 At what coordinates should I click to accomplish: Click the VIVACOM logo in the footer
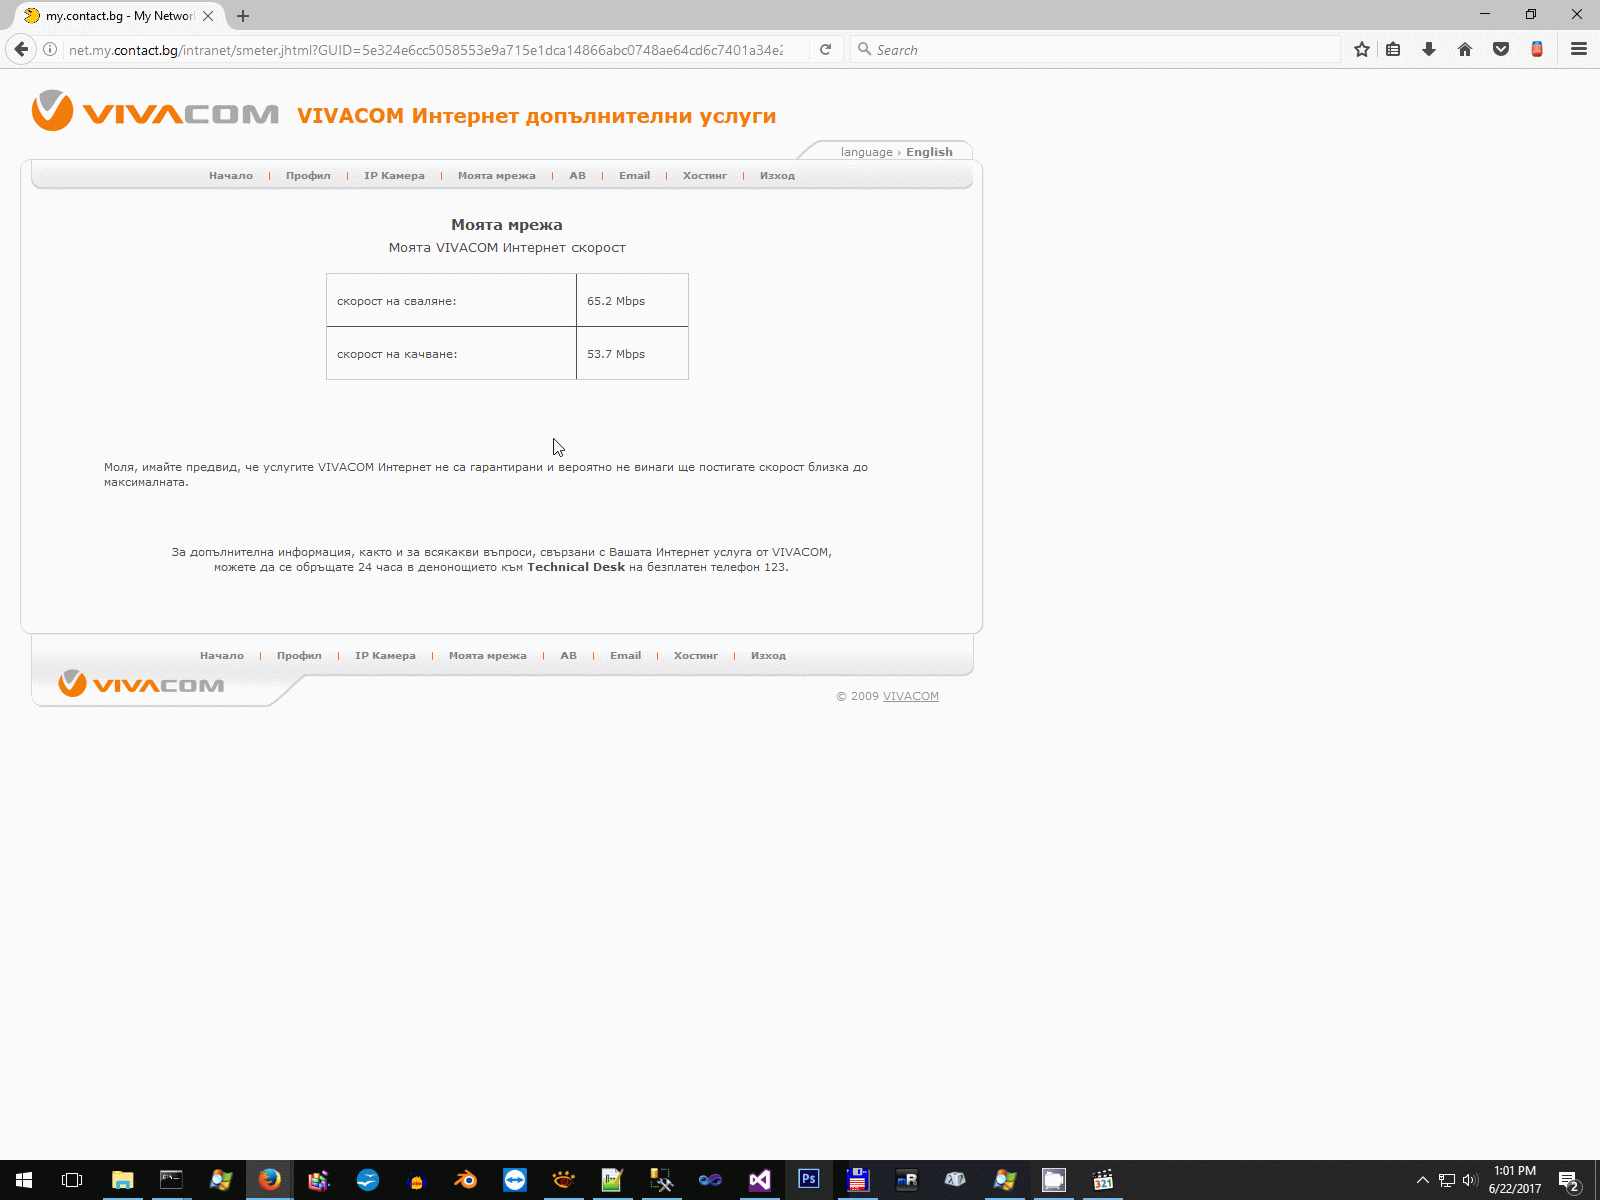[x=141, y=684]
